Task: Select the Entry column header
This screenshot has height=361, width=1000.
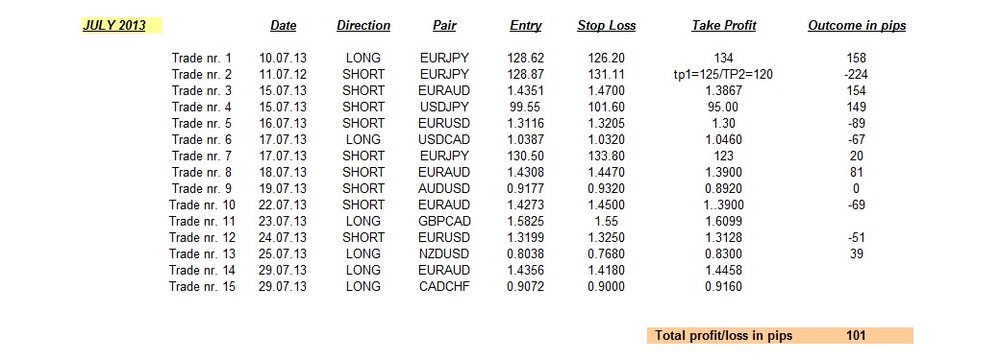Action: (x=526, y=26)
